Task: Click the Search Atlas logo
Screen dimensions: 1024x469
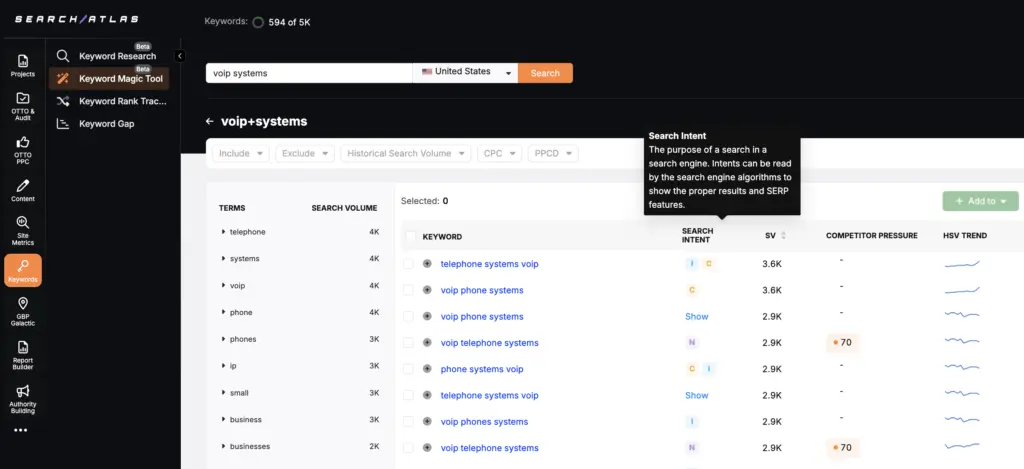Action: click(x=76, y=19)
